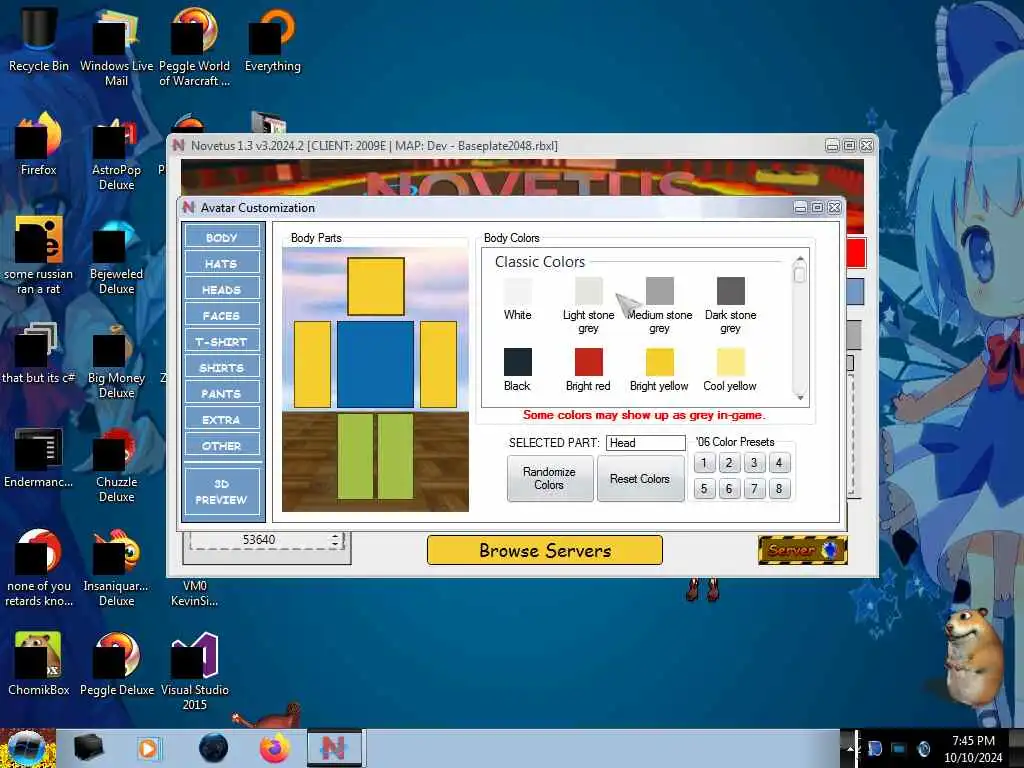The image size is (1024, 768).
Task: Pick the Bright red swatch
Action: pos(588,362)
